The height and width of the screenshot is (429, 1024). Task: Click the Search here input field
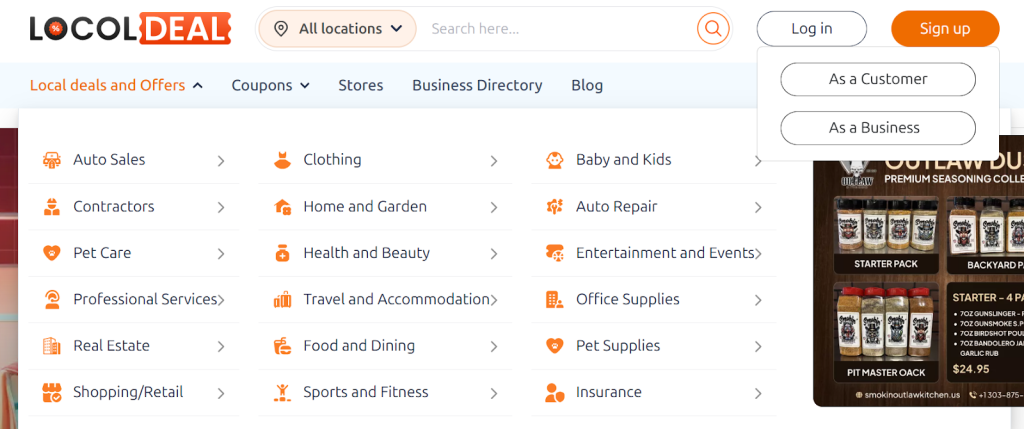pyautogui.click(x=558, y=29)
